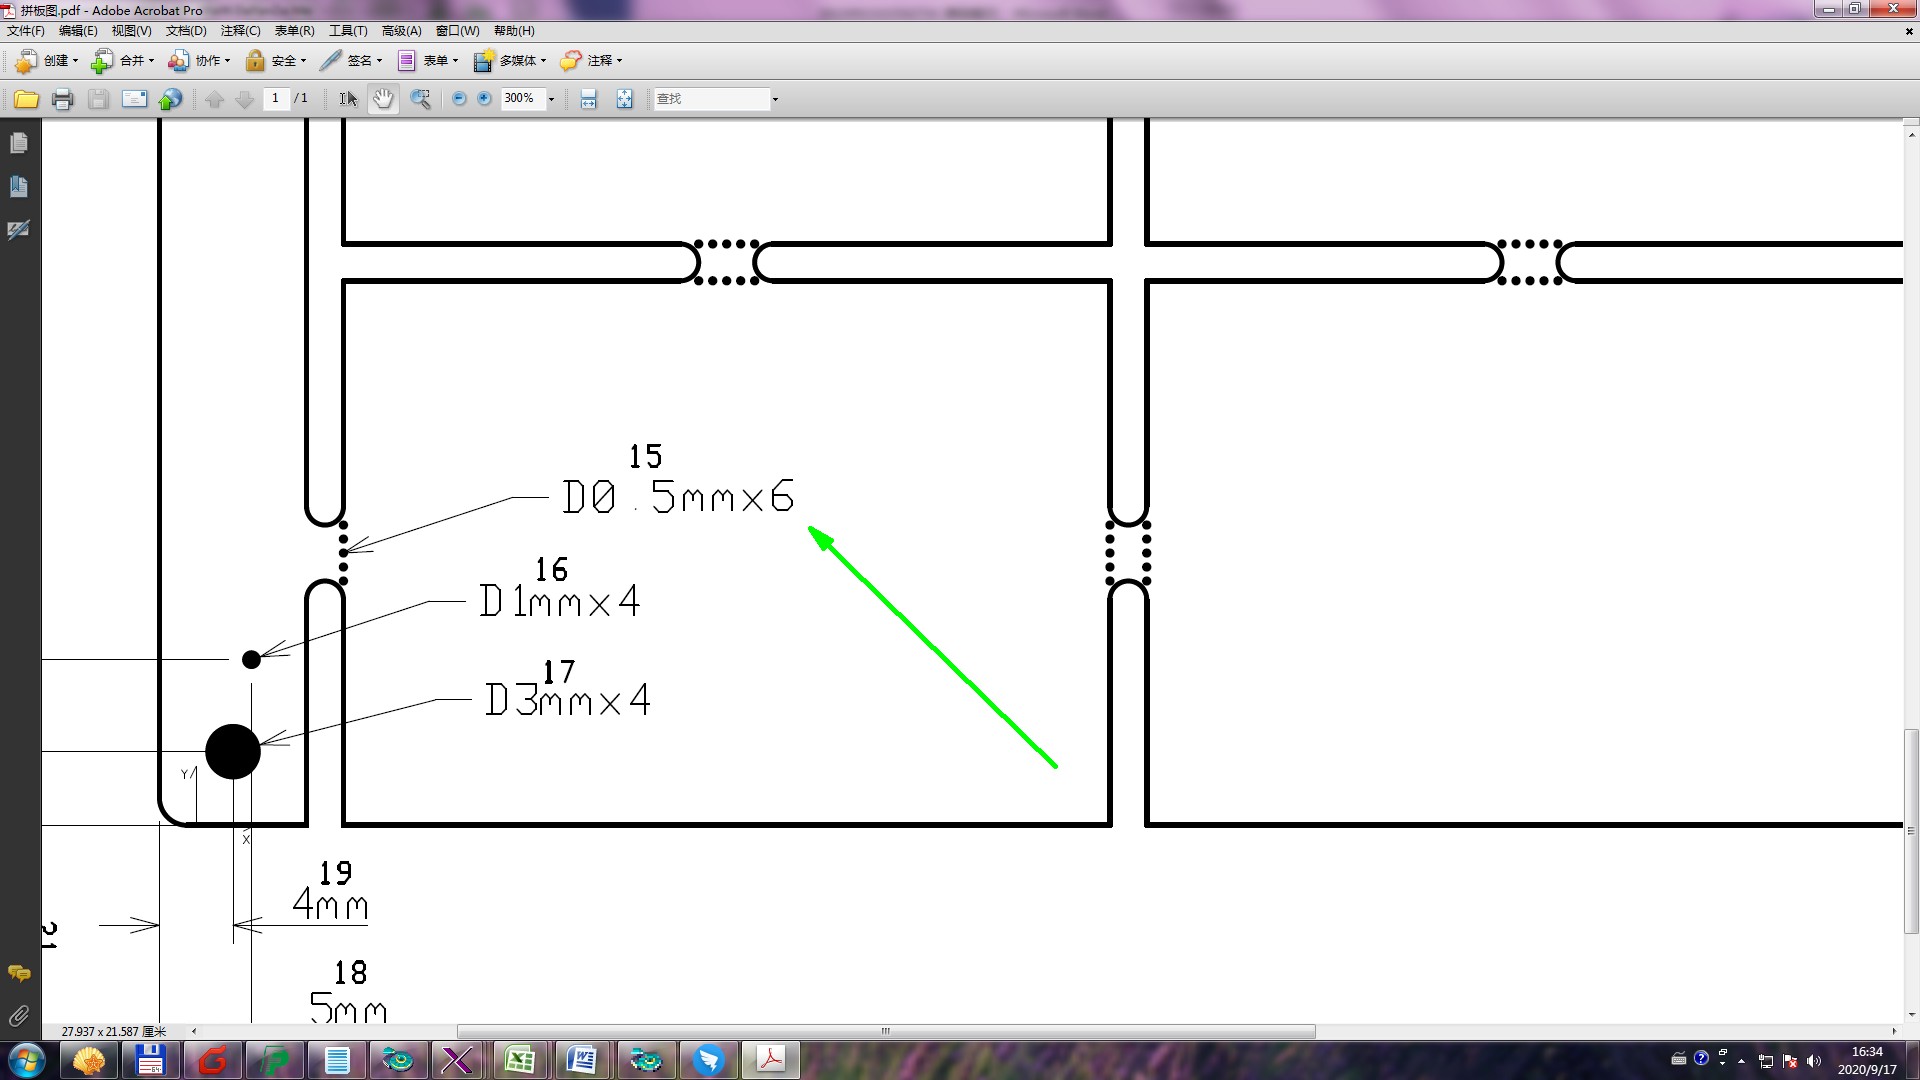The height and width of the screenshot is (1080, 1920).
Task: Activate the Marquee Zoom tool
Action: pyautogui.click(x=421, y=99)
